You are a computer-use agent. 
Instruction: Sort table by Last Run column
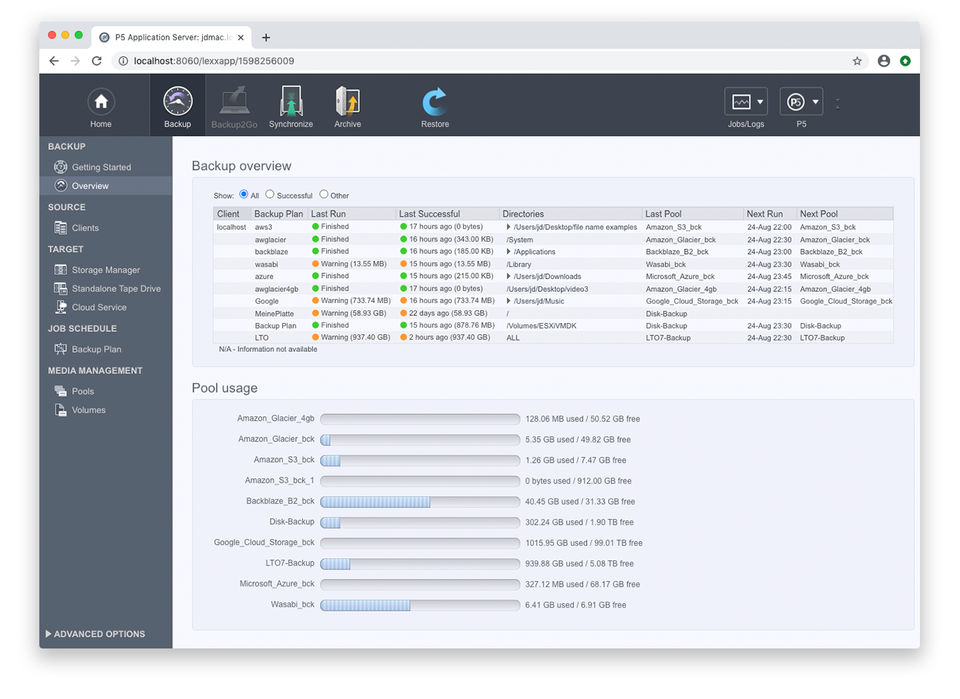[x=328, y=214]
